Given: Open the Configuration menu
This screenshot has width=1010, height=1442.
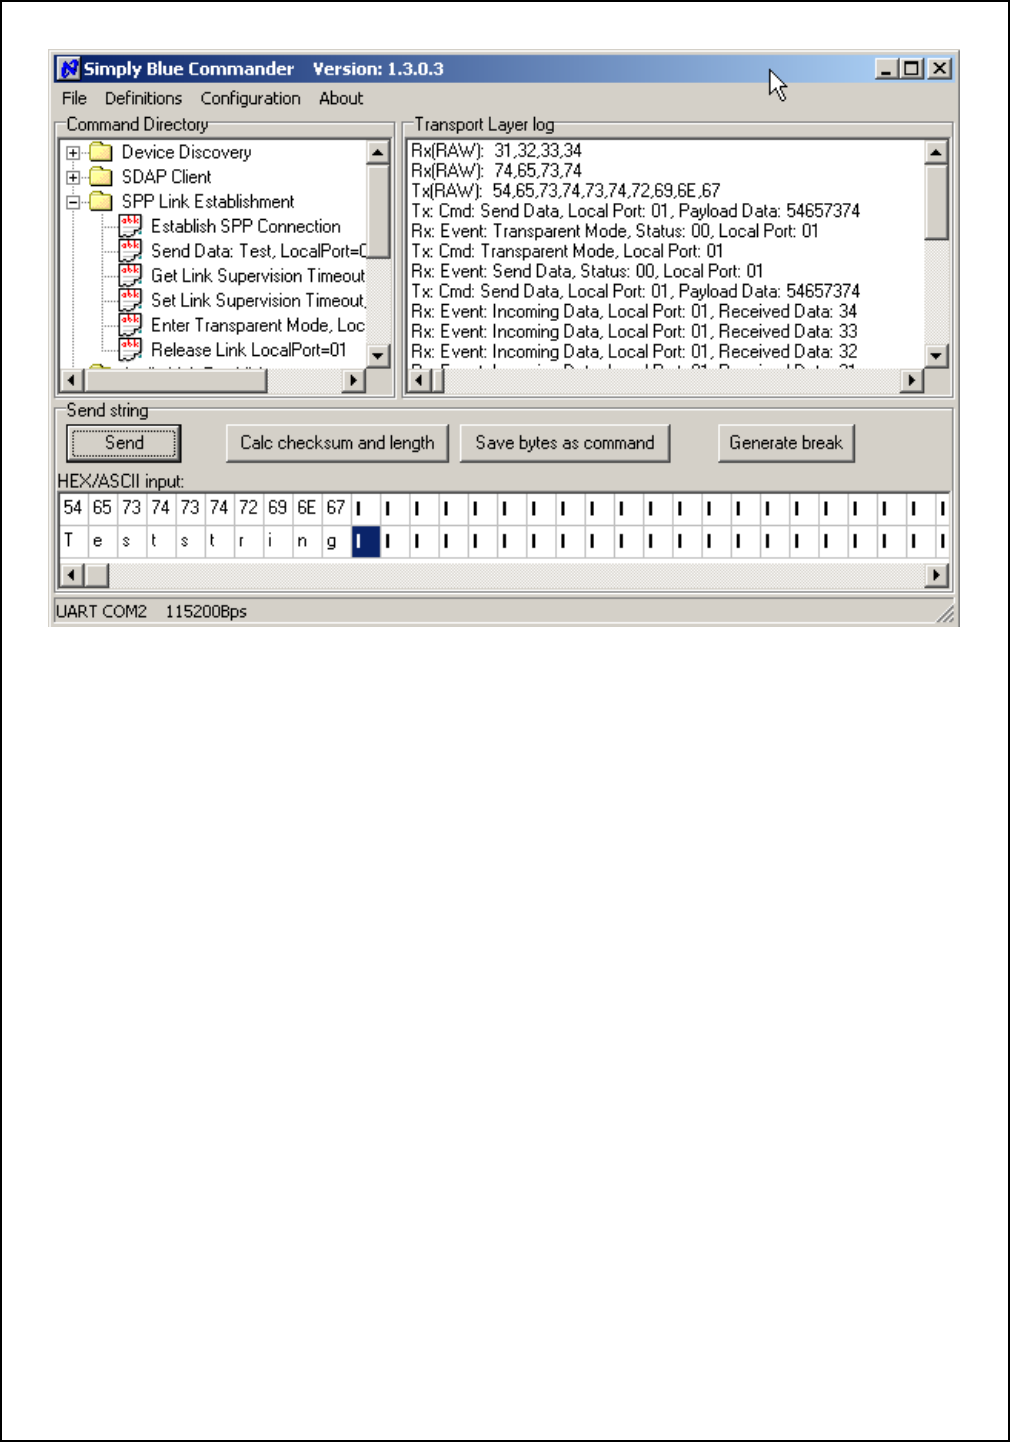Looking at the screenshot, I should [250, 98].
